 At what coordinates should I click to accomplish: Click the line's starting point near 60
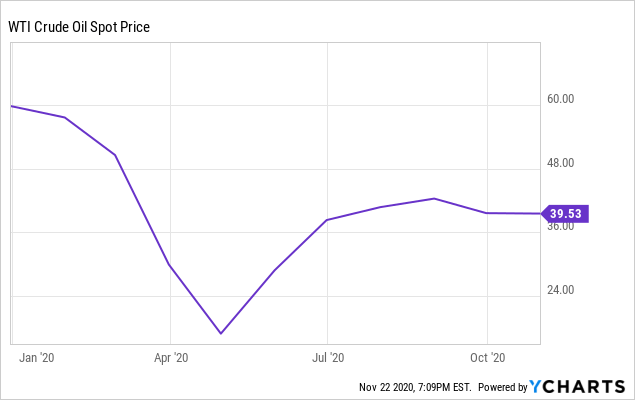tap(12, 106)
